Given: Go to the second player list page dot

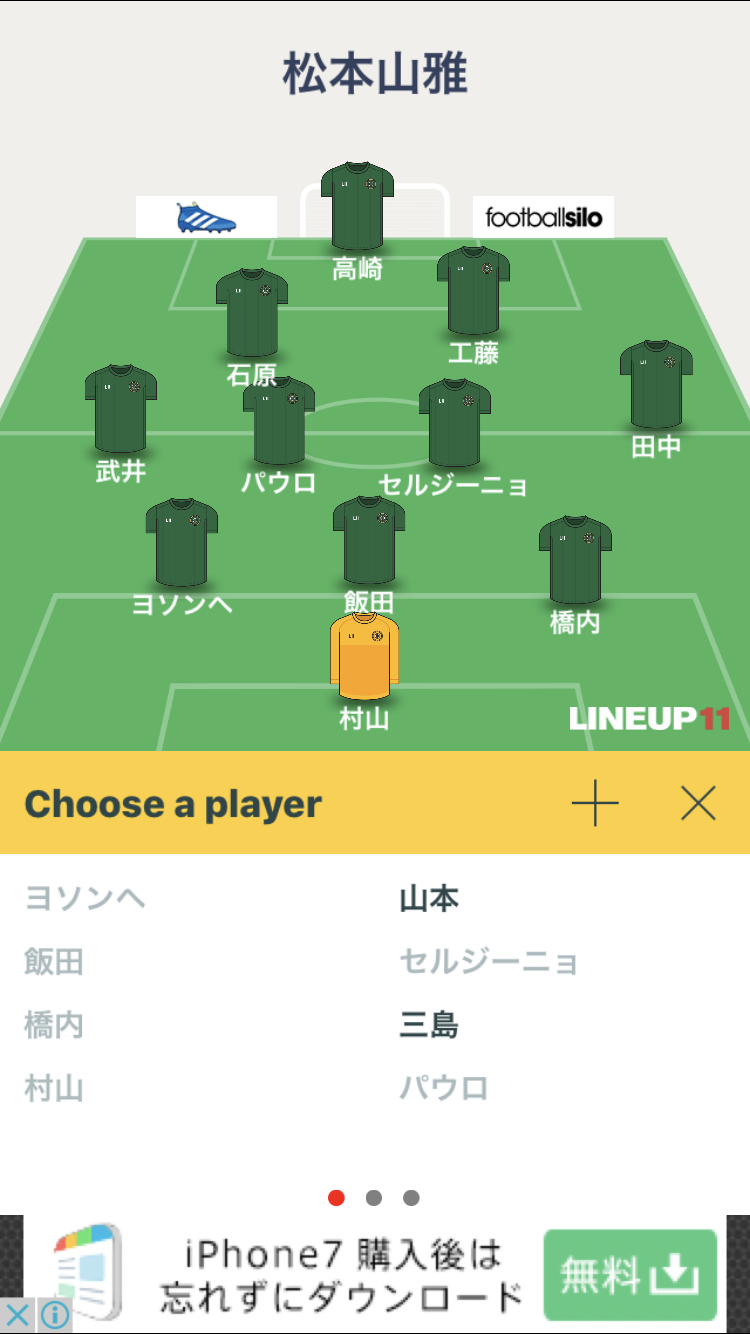Looking at the screenshot, I should point(374,1198).
